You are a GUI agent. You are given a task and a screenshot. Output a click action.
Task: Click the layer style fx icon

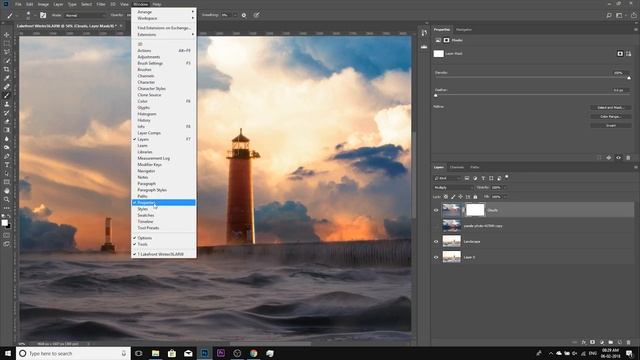point(584,342)
